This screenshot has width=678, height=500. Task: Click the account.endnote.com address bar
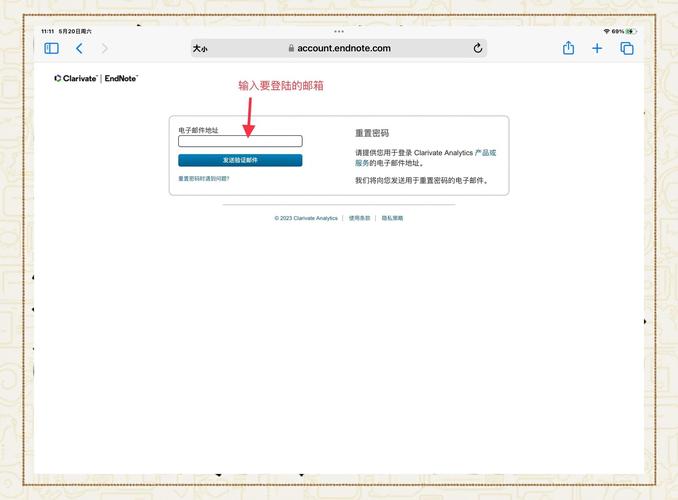339,48
